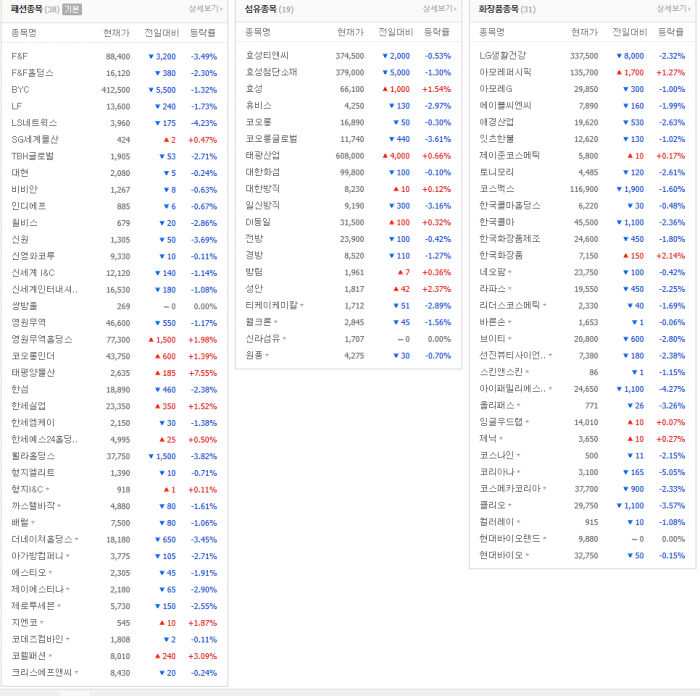Open the 코스맥스 stock link
The width and height of the screenshot is (700, 696).
pos(496,189)
